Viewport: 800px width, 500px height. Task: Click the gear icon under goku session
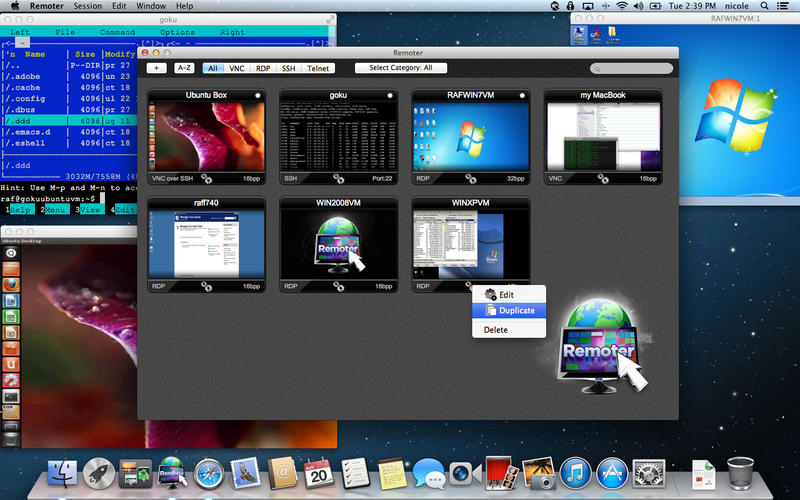click(339, 178)
